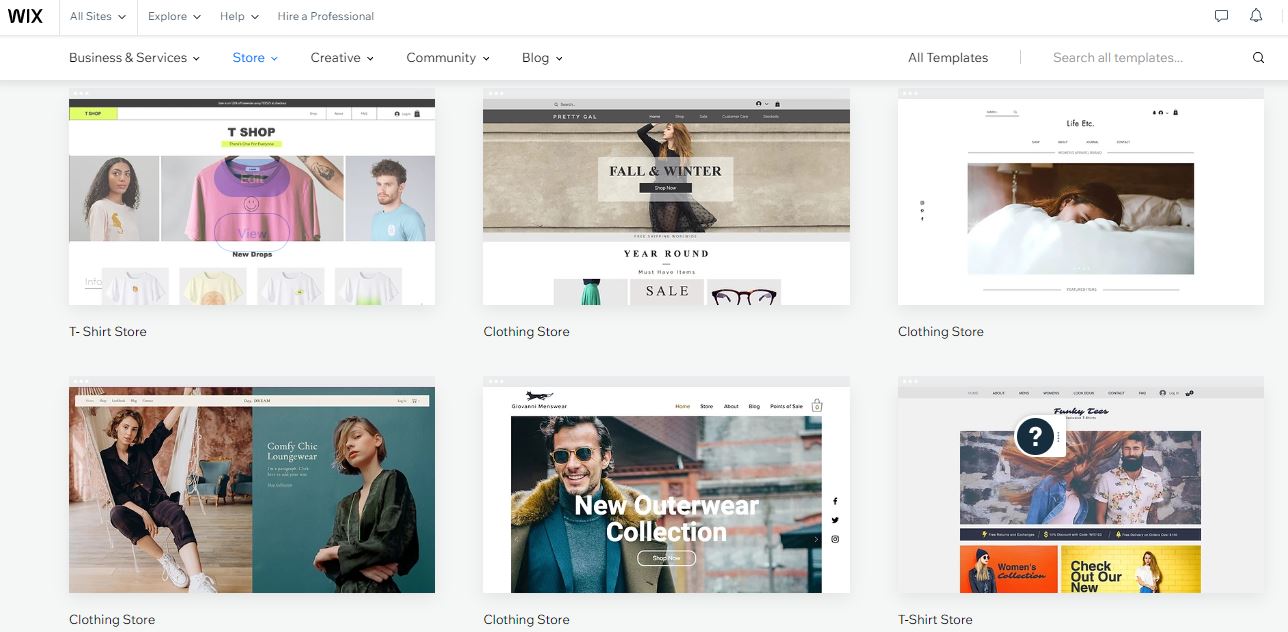Viewport: 1288px width, 632px height.
Task: Click the round question mark help badge
Action: (x=1035, y=436)
